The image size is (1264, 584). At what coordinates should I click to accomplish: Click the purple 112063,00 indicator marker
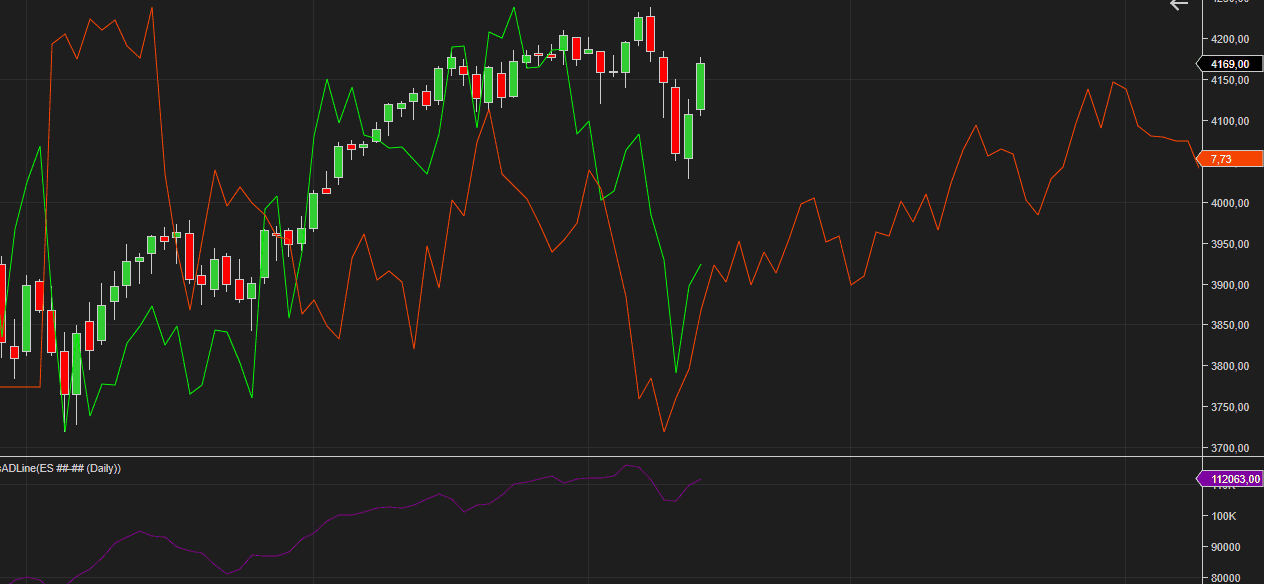(1229, 479)
